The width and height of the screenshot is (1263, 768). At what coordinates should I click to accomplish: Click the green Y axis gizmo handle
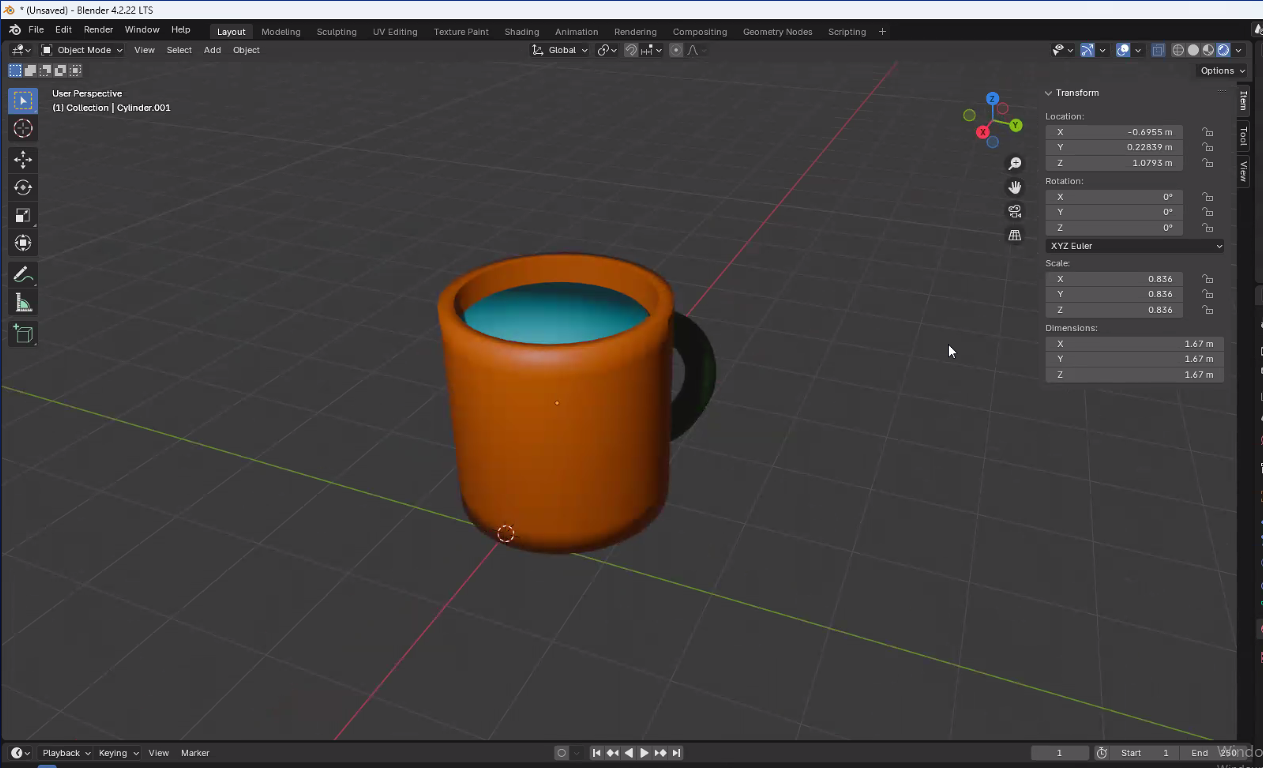[x=1015, y=125]
